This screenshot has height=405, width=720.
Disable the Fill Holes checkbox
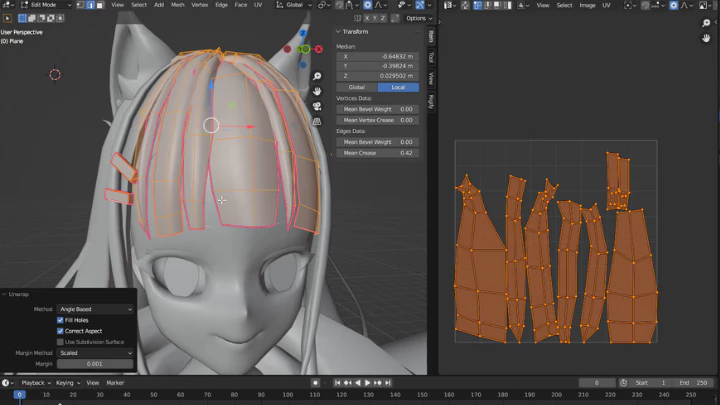tap(60, 320)
